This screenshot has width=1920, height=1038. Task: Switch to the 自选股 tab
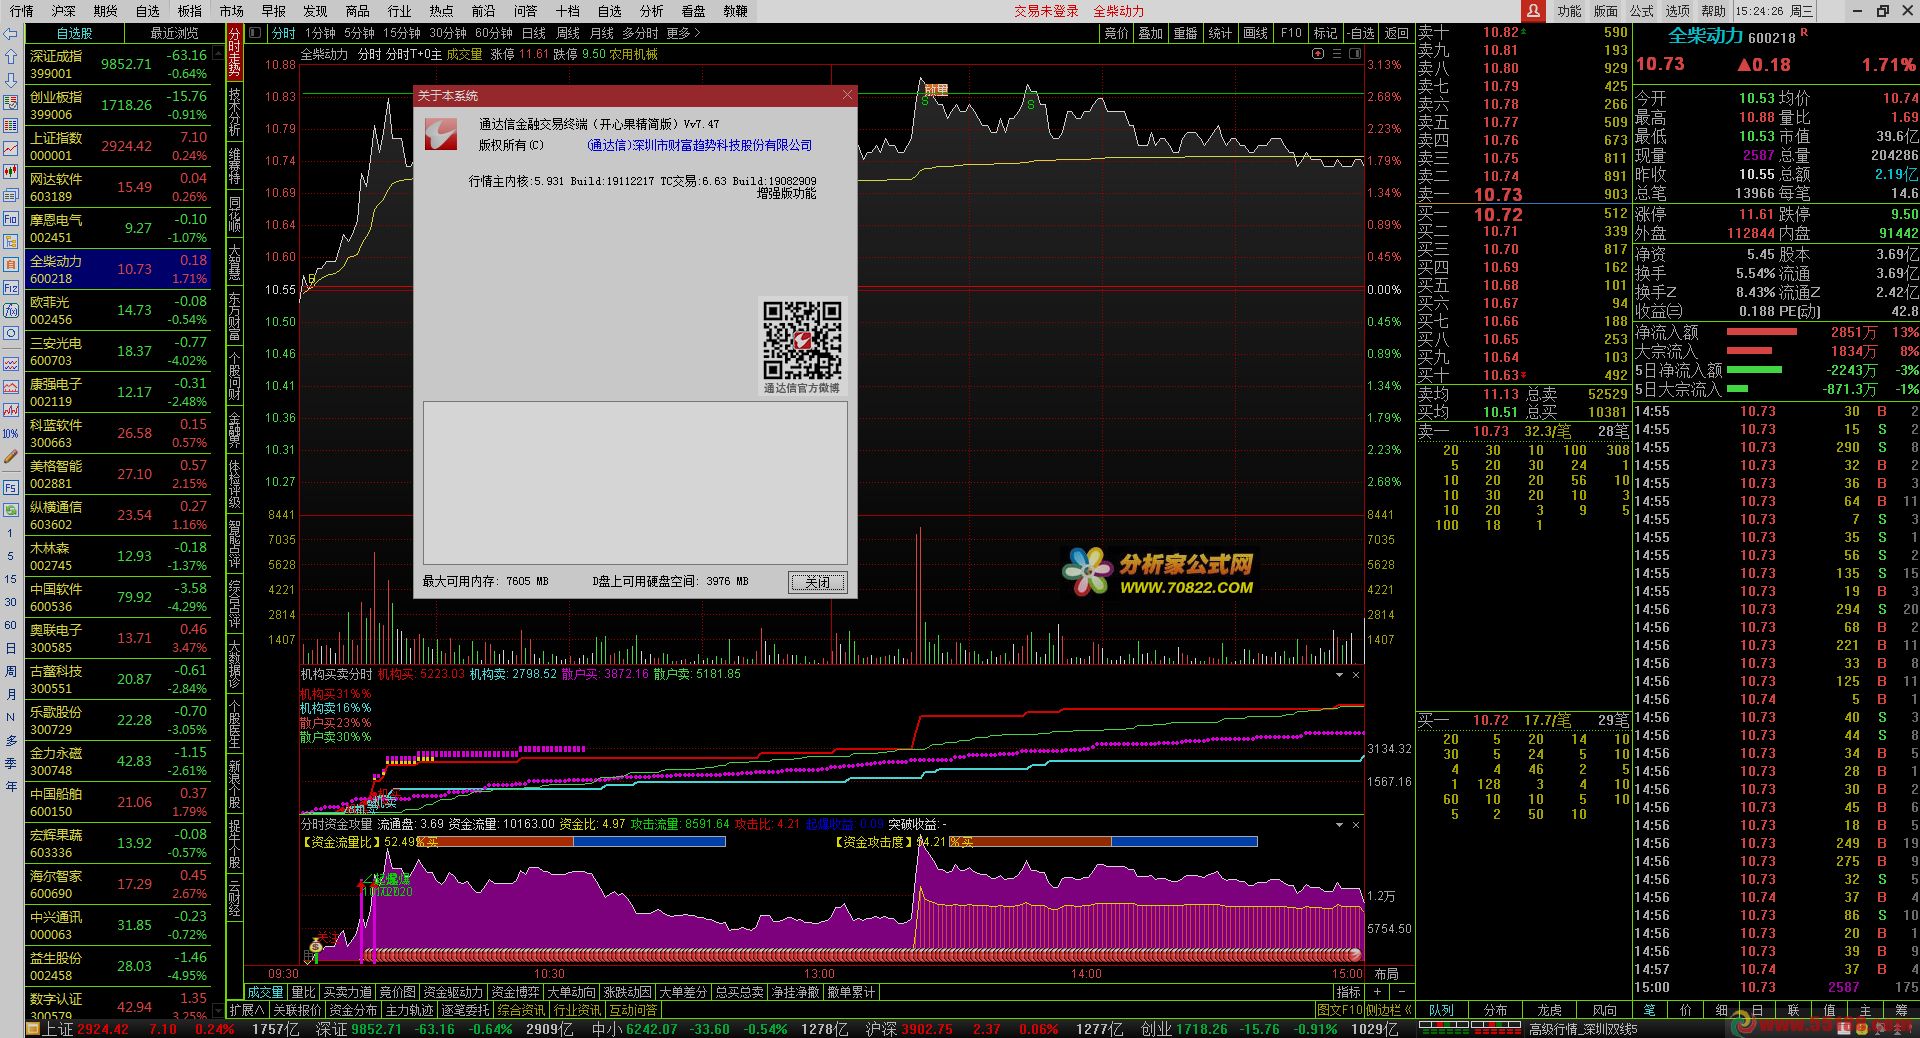point(74,33)
